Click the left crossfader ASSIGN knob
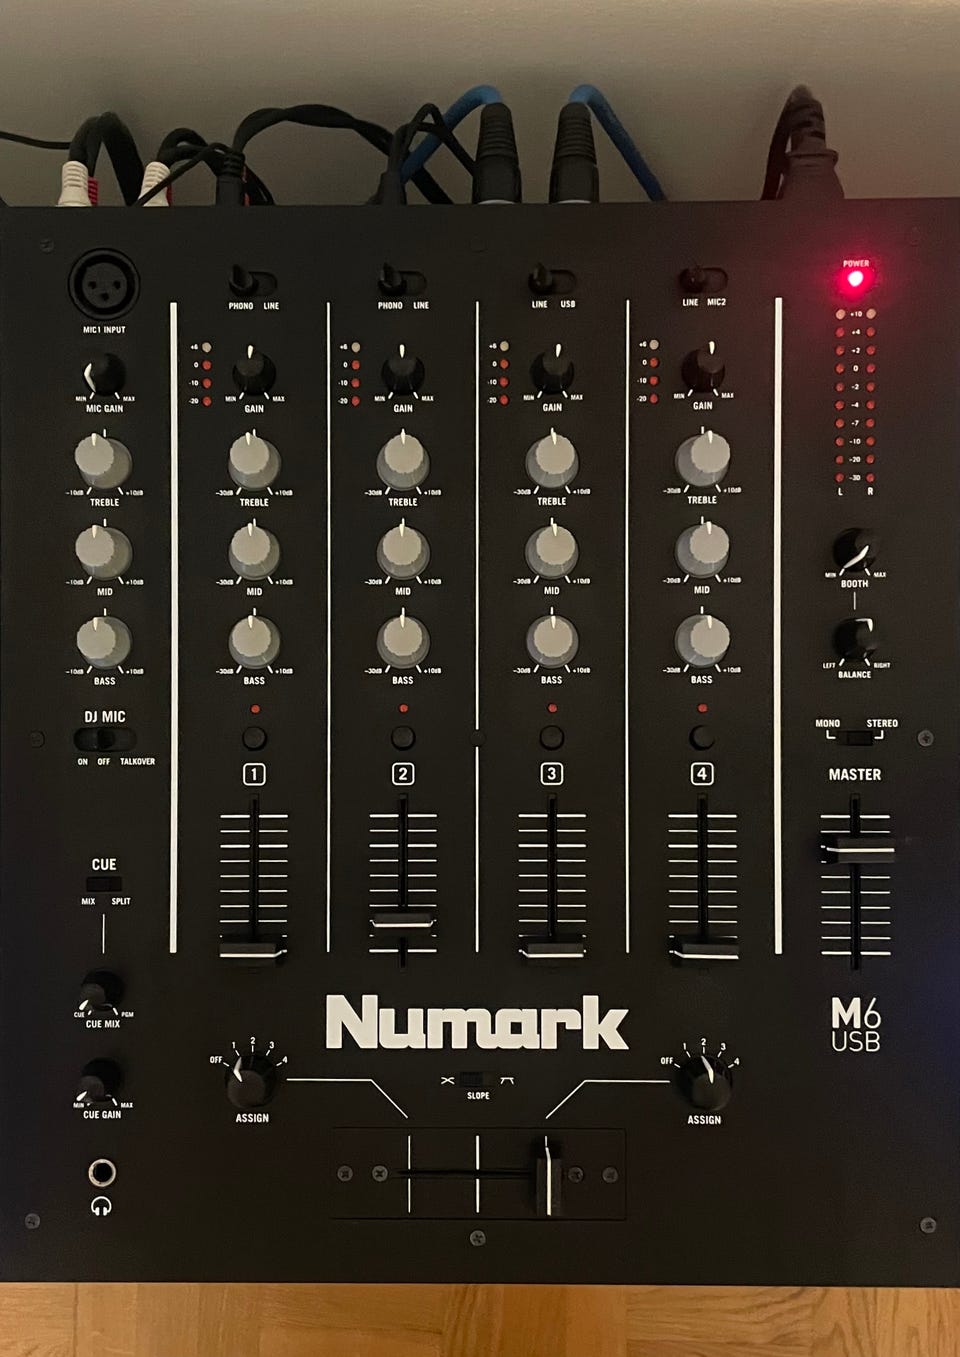This screenshot has width=960, height=1357. point(252,1080)
